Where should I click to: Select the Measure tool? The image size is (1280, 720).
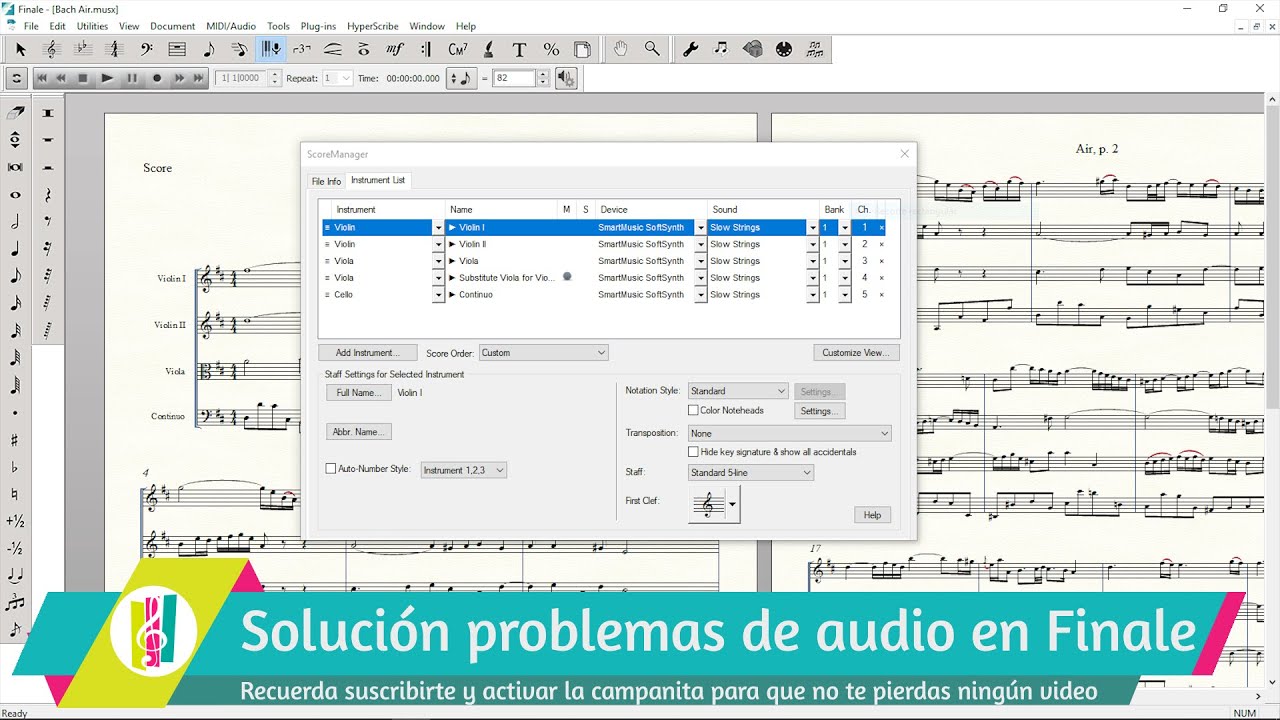pyautogui.click(x=177, y=49)
